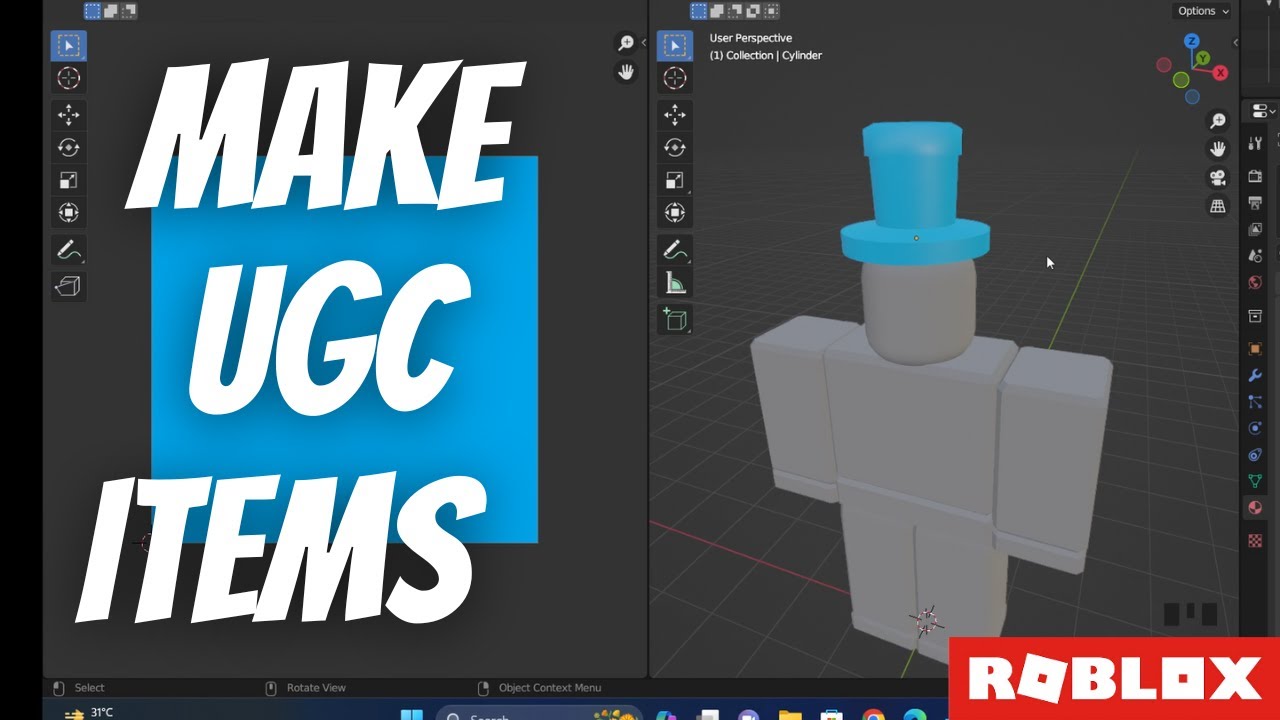Click the 'User Perspective' viewport label

click(x=751, y=38)
